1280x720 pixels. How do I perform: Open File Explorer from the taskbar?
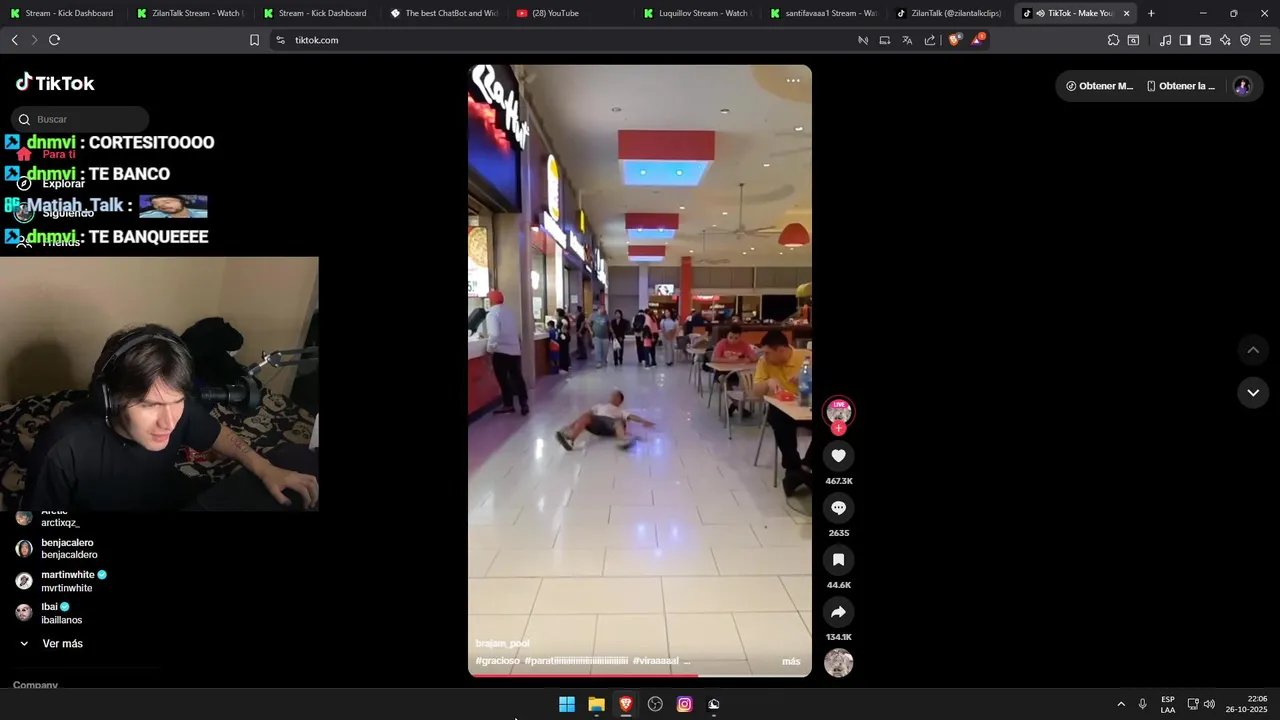(596, 704)
